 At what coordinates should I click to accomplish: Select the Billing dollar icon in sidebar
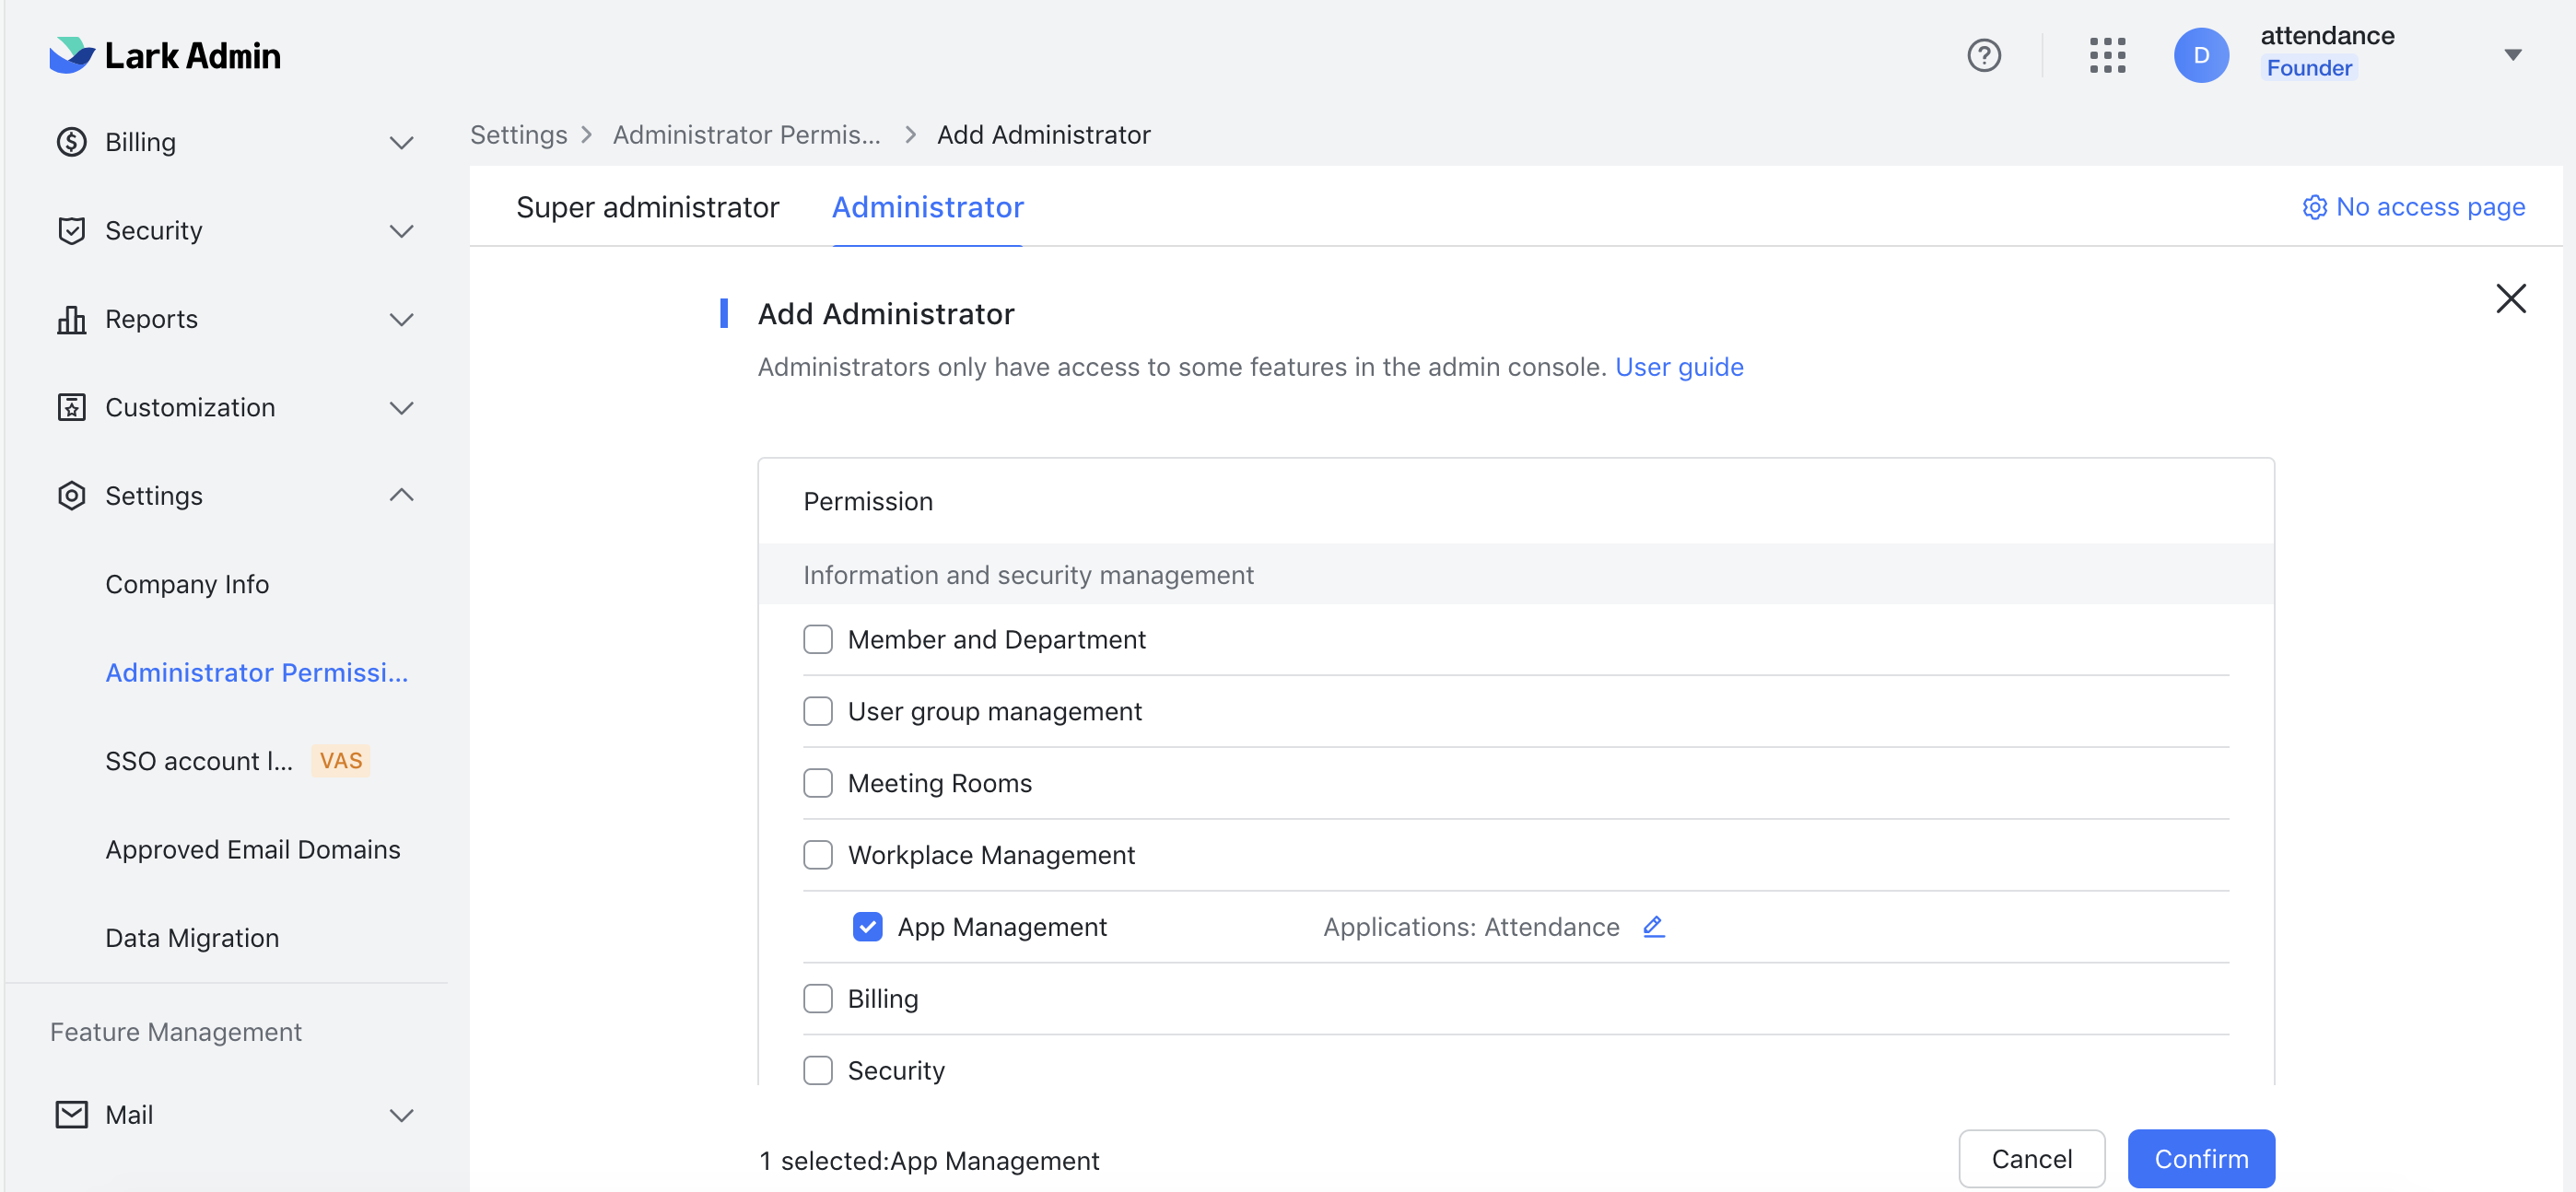click(x=70, y=142)
